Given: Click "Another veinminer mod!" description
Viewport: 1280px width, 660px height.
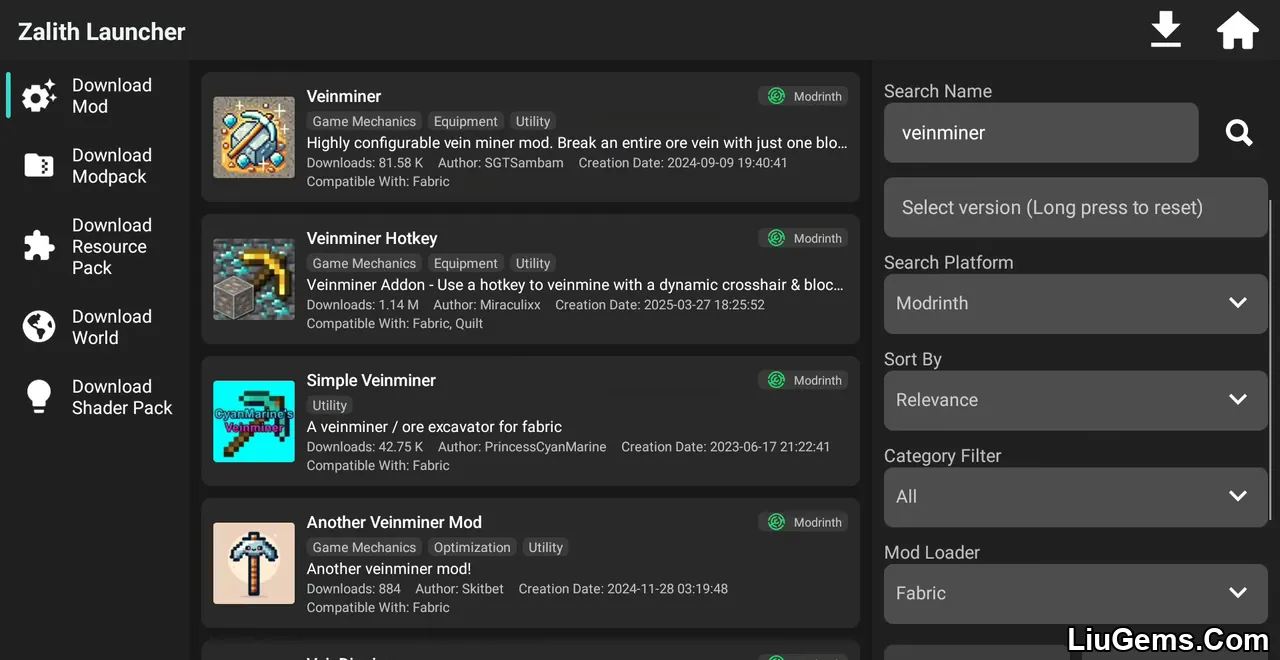Looking at the screenshot, I should click(x=389, y=568).
